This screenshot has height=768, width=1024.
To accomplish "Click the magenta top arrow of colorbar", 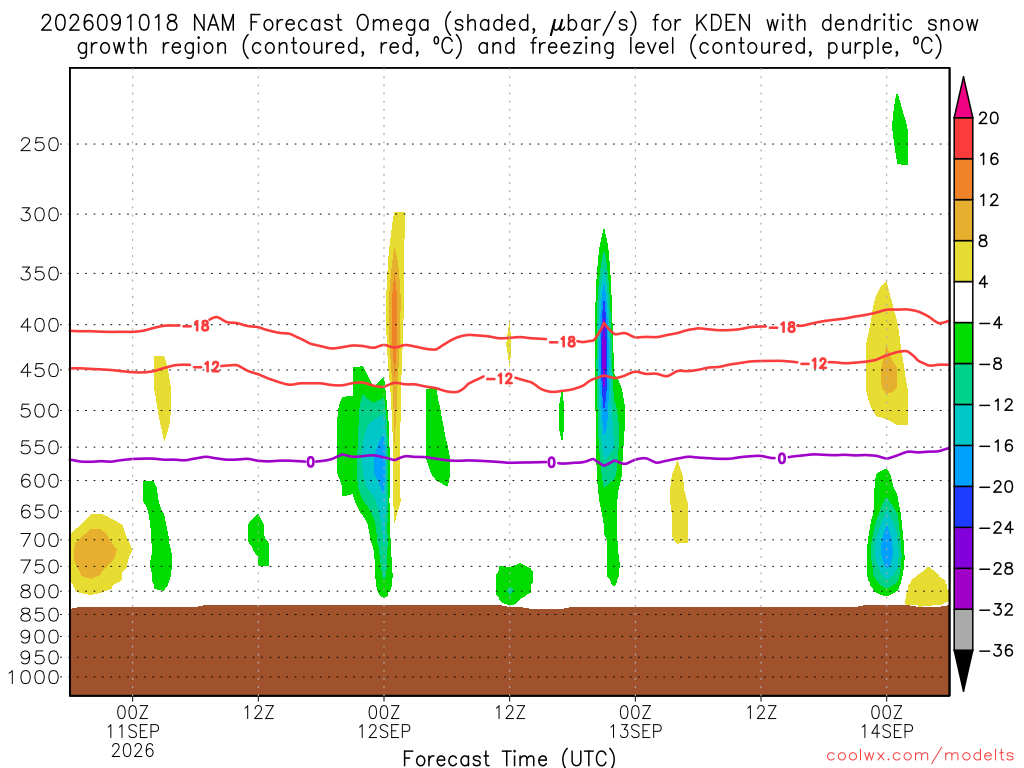I will (x=963, y=97).
